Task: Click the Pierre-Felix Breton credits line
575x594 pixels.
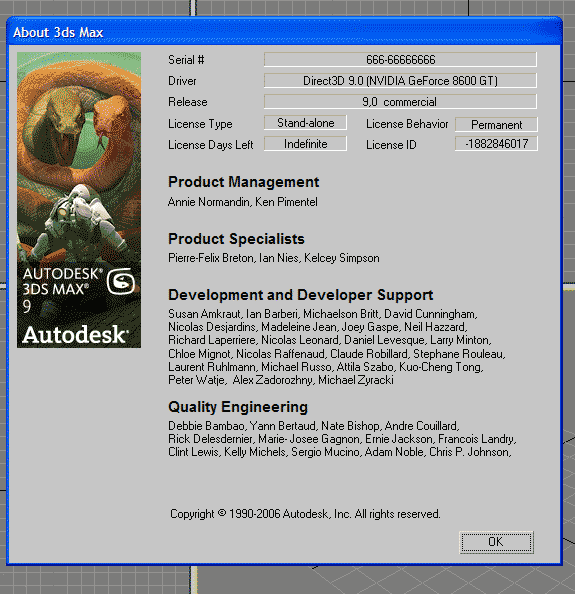Action: pos(273,258)
